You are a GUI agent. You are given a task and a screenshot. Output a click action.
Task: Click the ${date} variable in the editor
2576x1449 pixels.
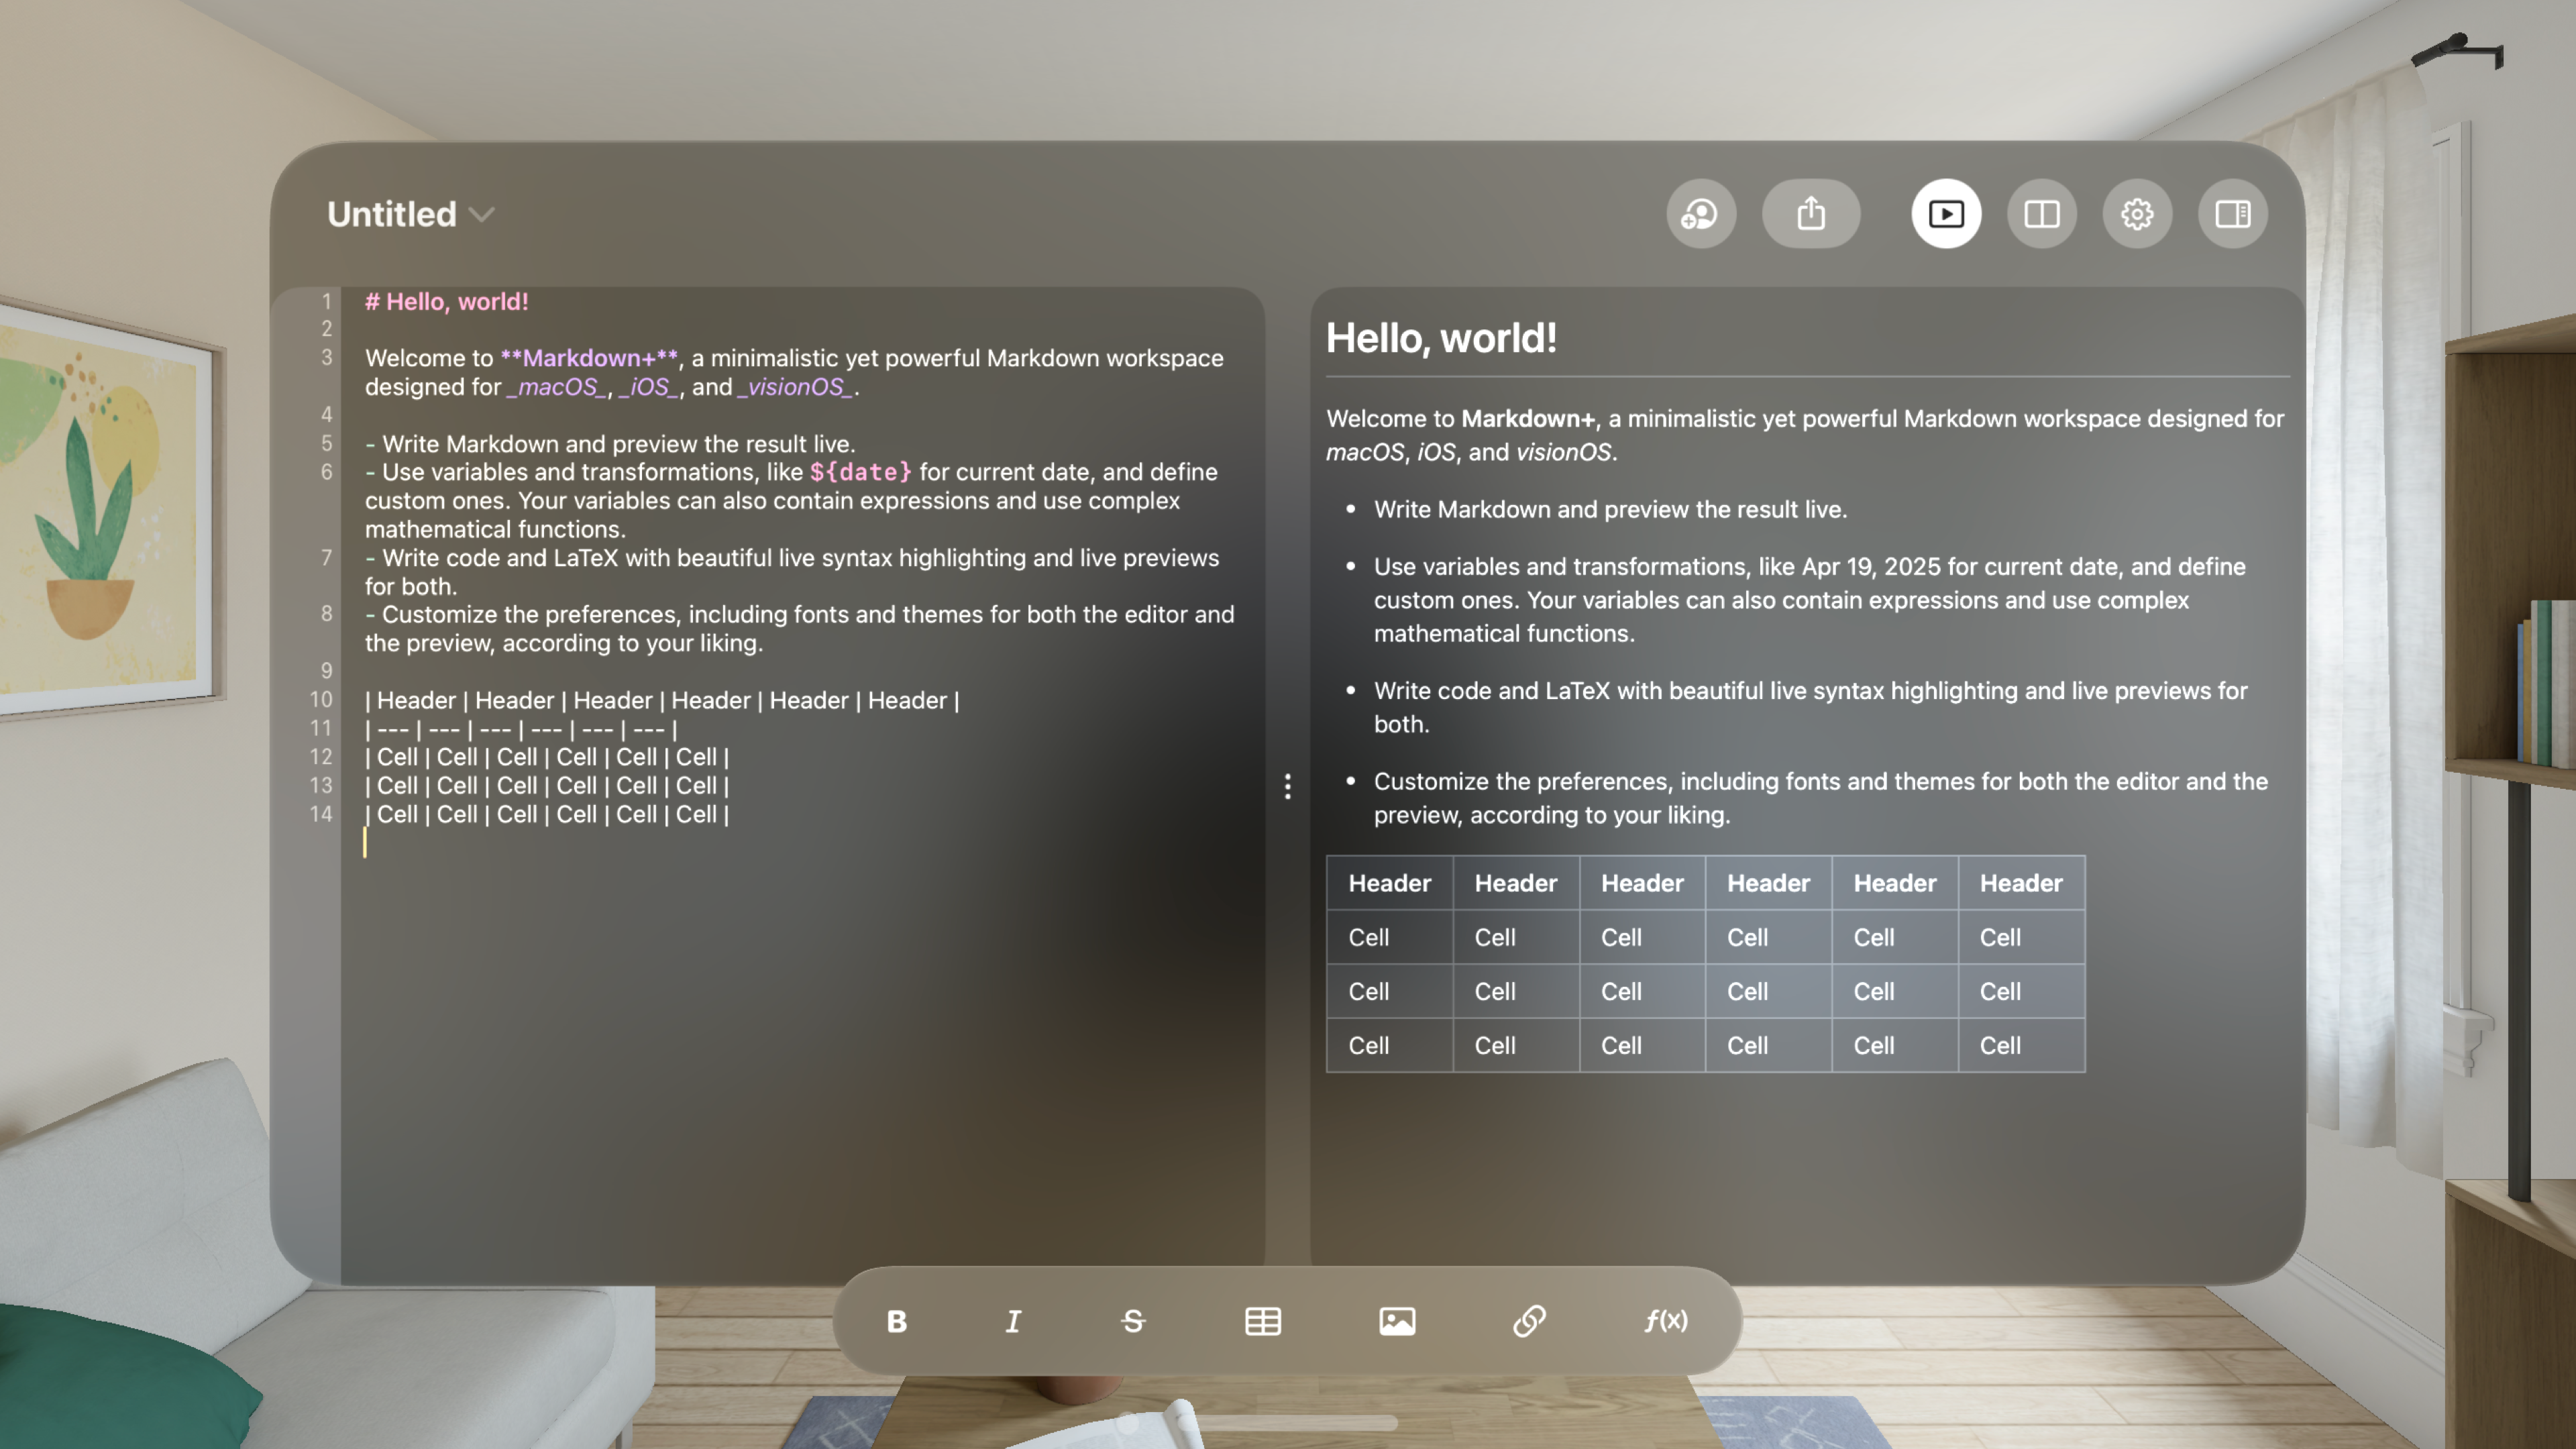click(861, 472)
